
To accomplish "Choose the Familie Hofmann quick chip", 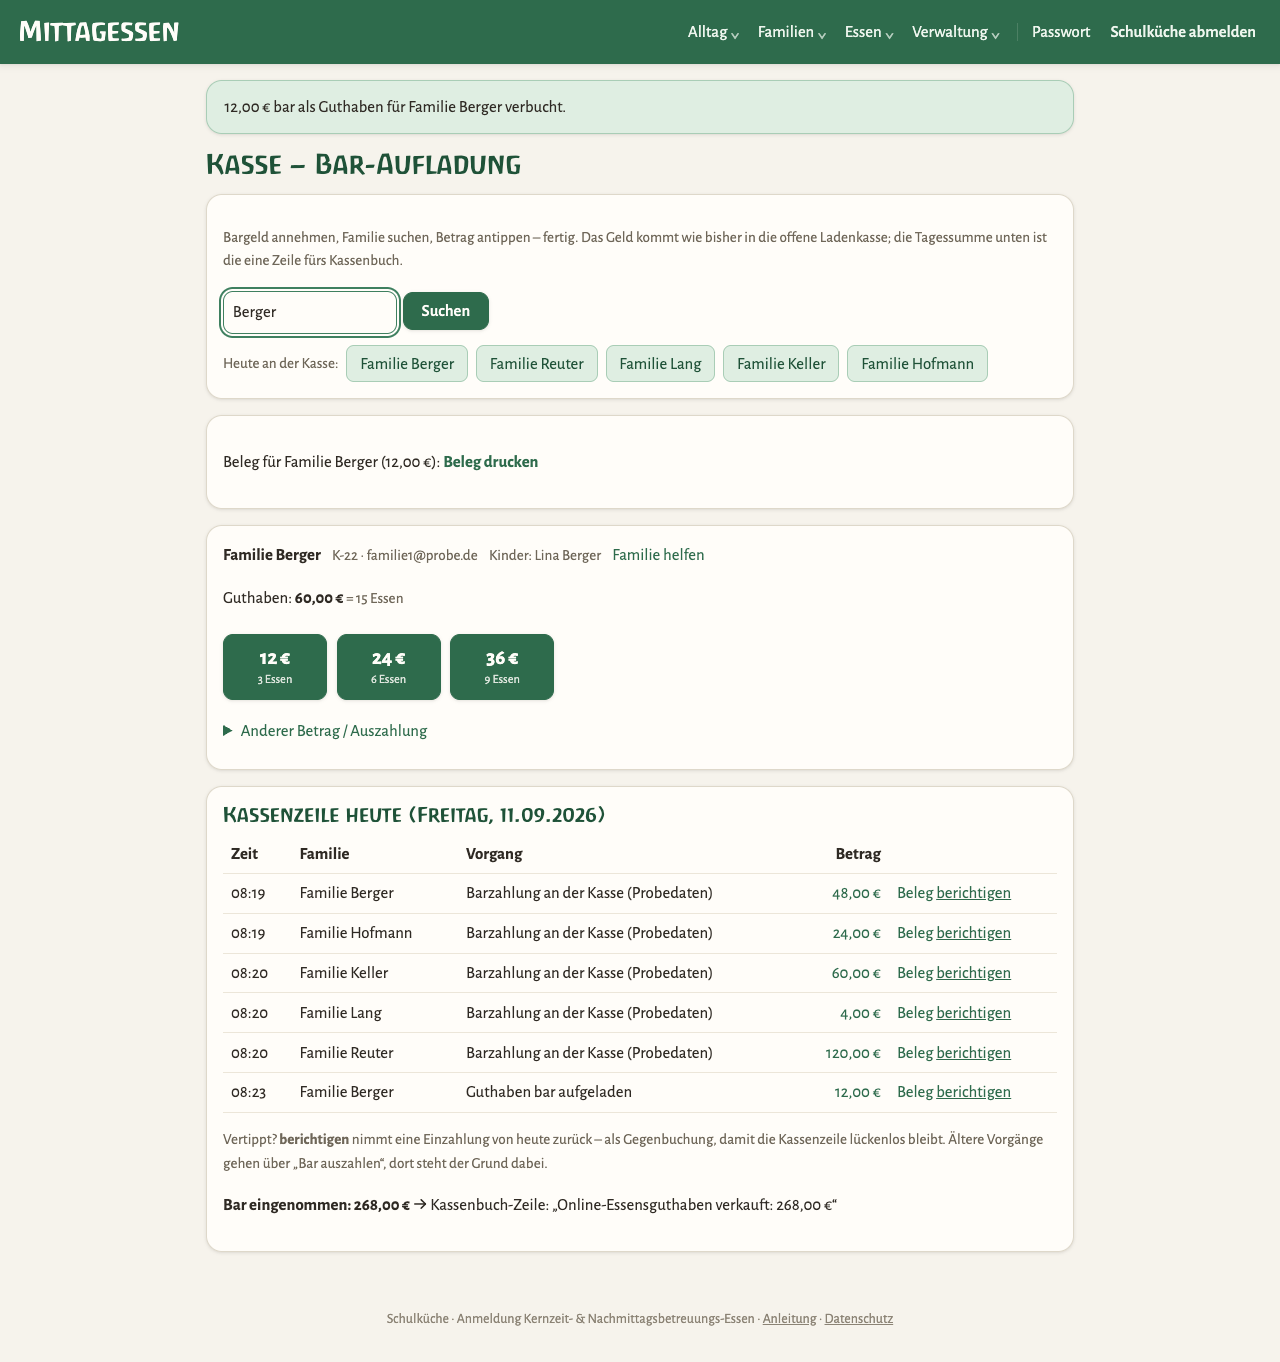I will click(x=917, y=364).
